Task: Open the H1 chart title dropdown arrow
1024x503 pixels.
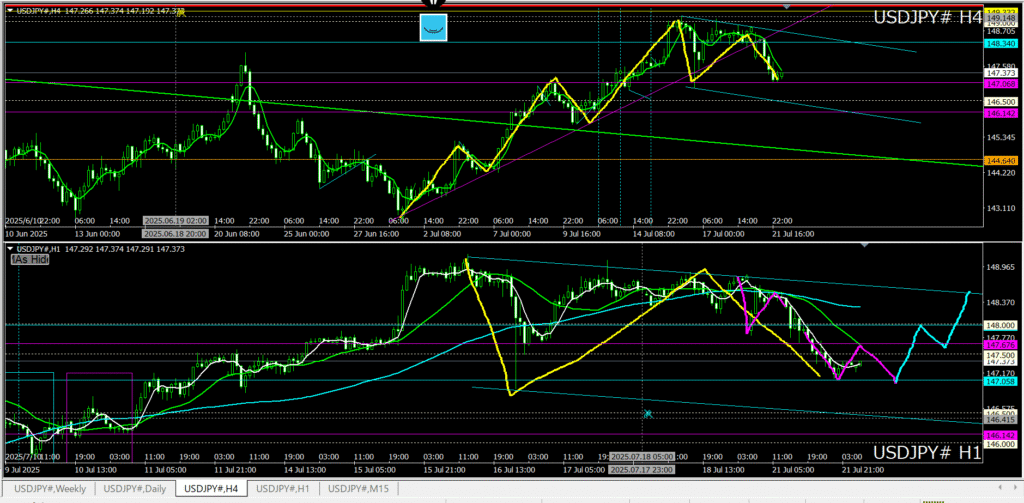Action: (x=10, y=248)
